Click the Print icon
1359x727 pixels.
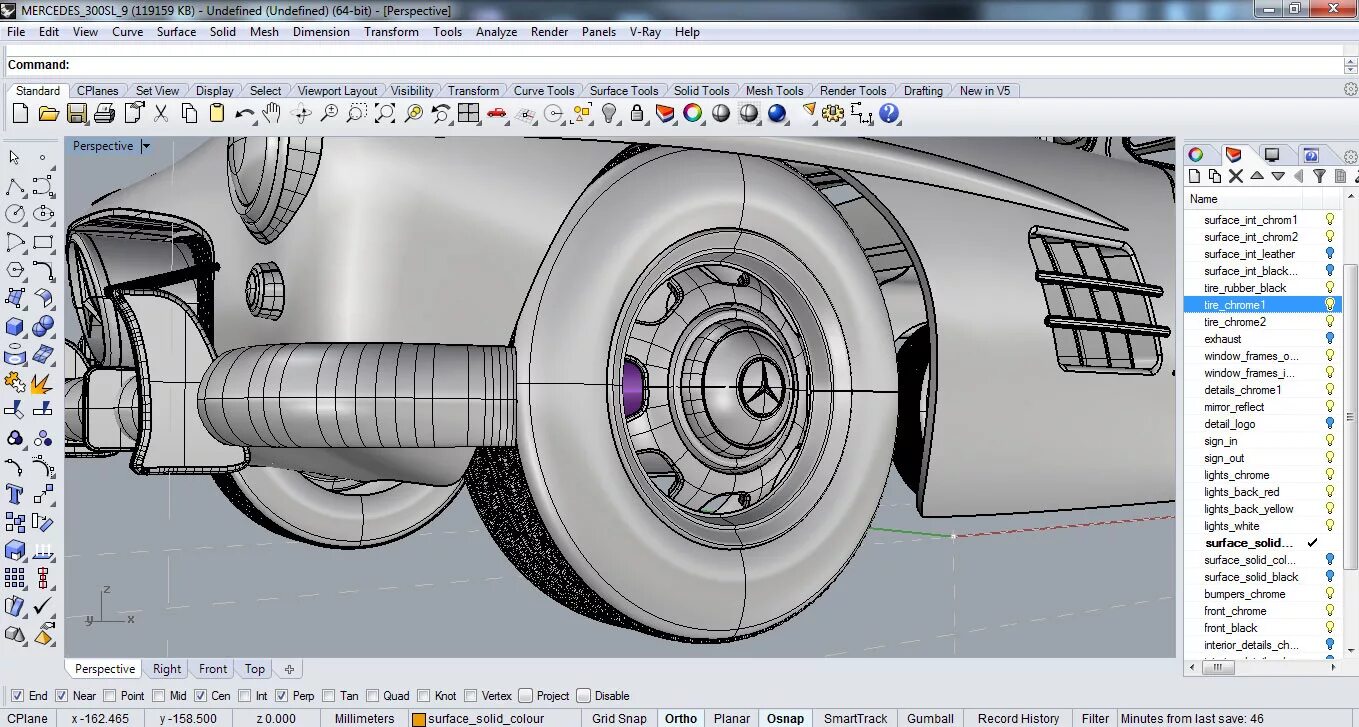point(104,114)
